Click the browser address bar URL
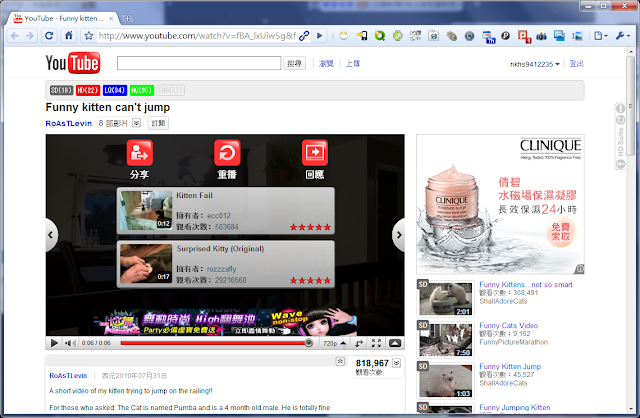This screenshot has width=640, height=418. pos(197,36)
